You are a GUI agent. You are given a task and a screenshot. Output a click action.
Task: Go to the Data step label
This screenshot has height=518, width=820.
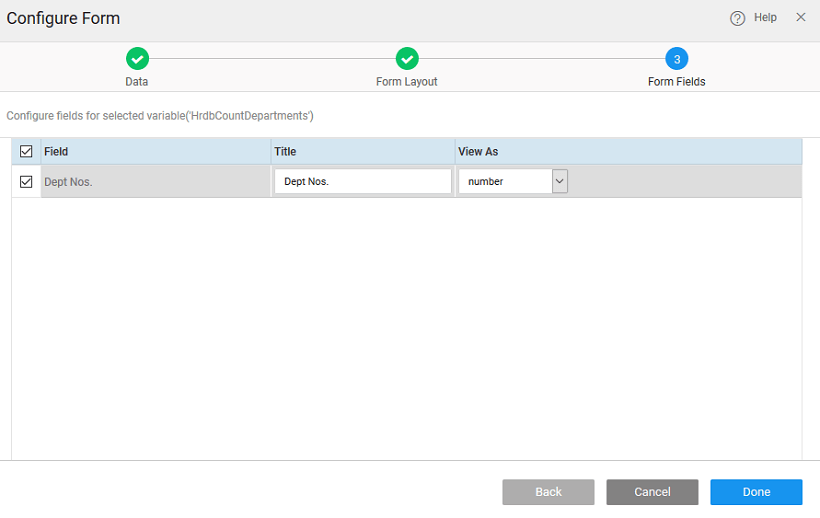pos(137,82)
